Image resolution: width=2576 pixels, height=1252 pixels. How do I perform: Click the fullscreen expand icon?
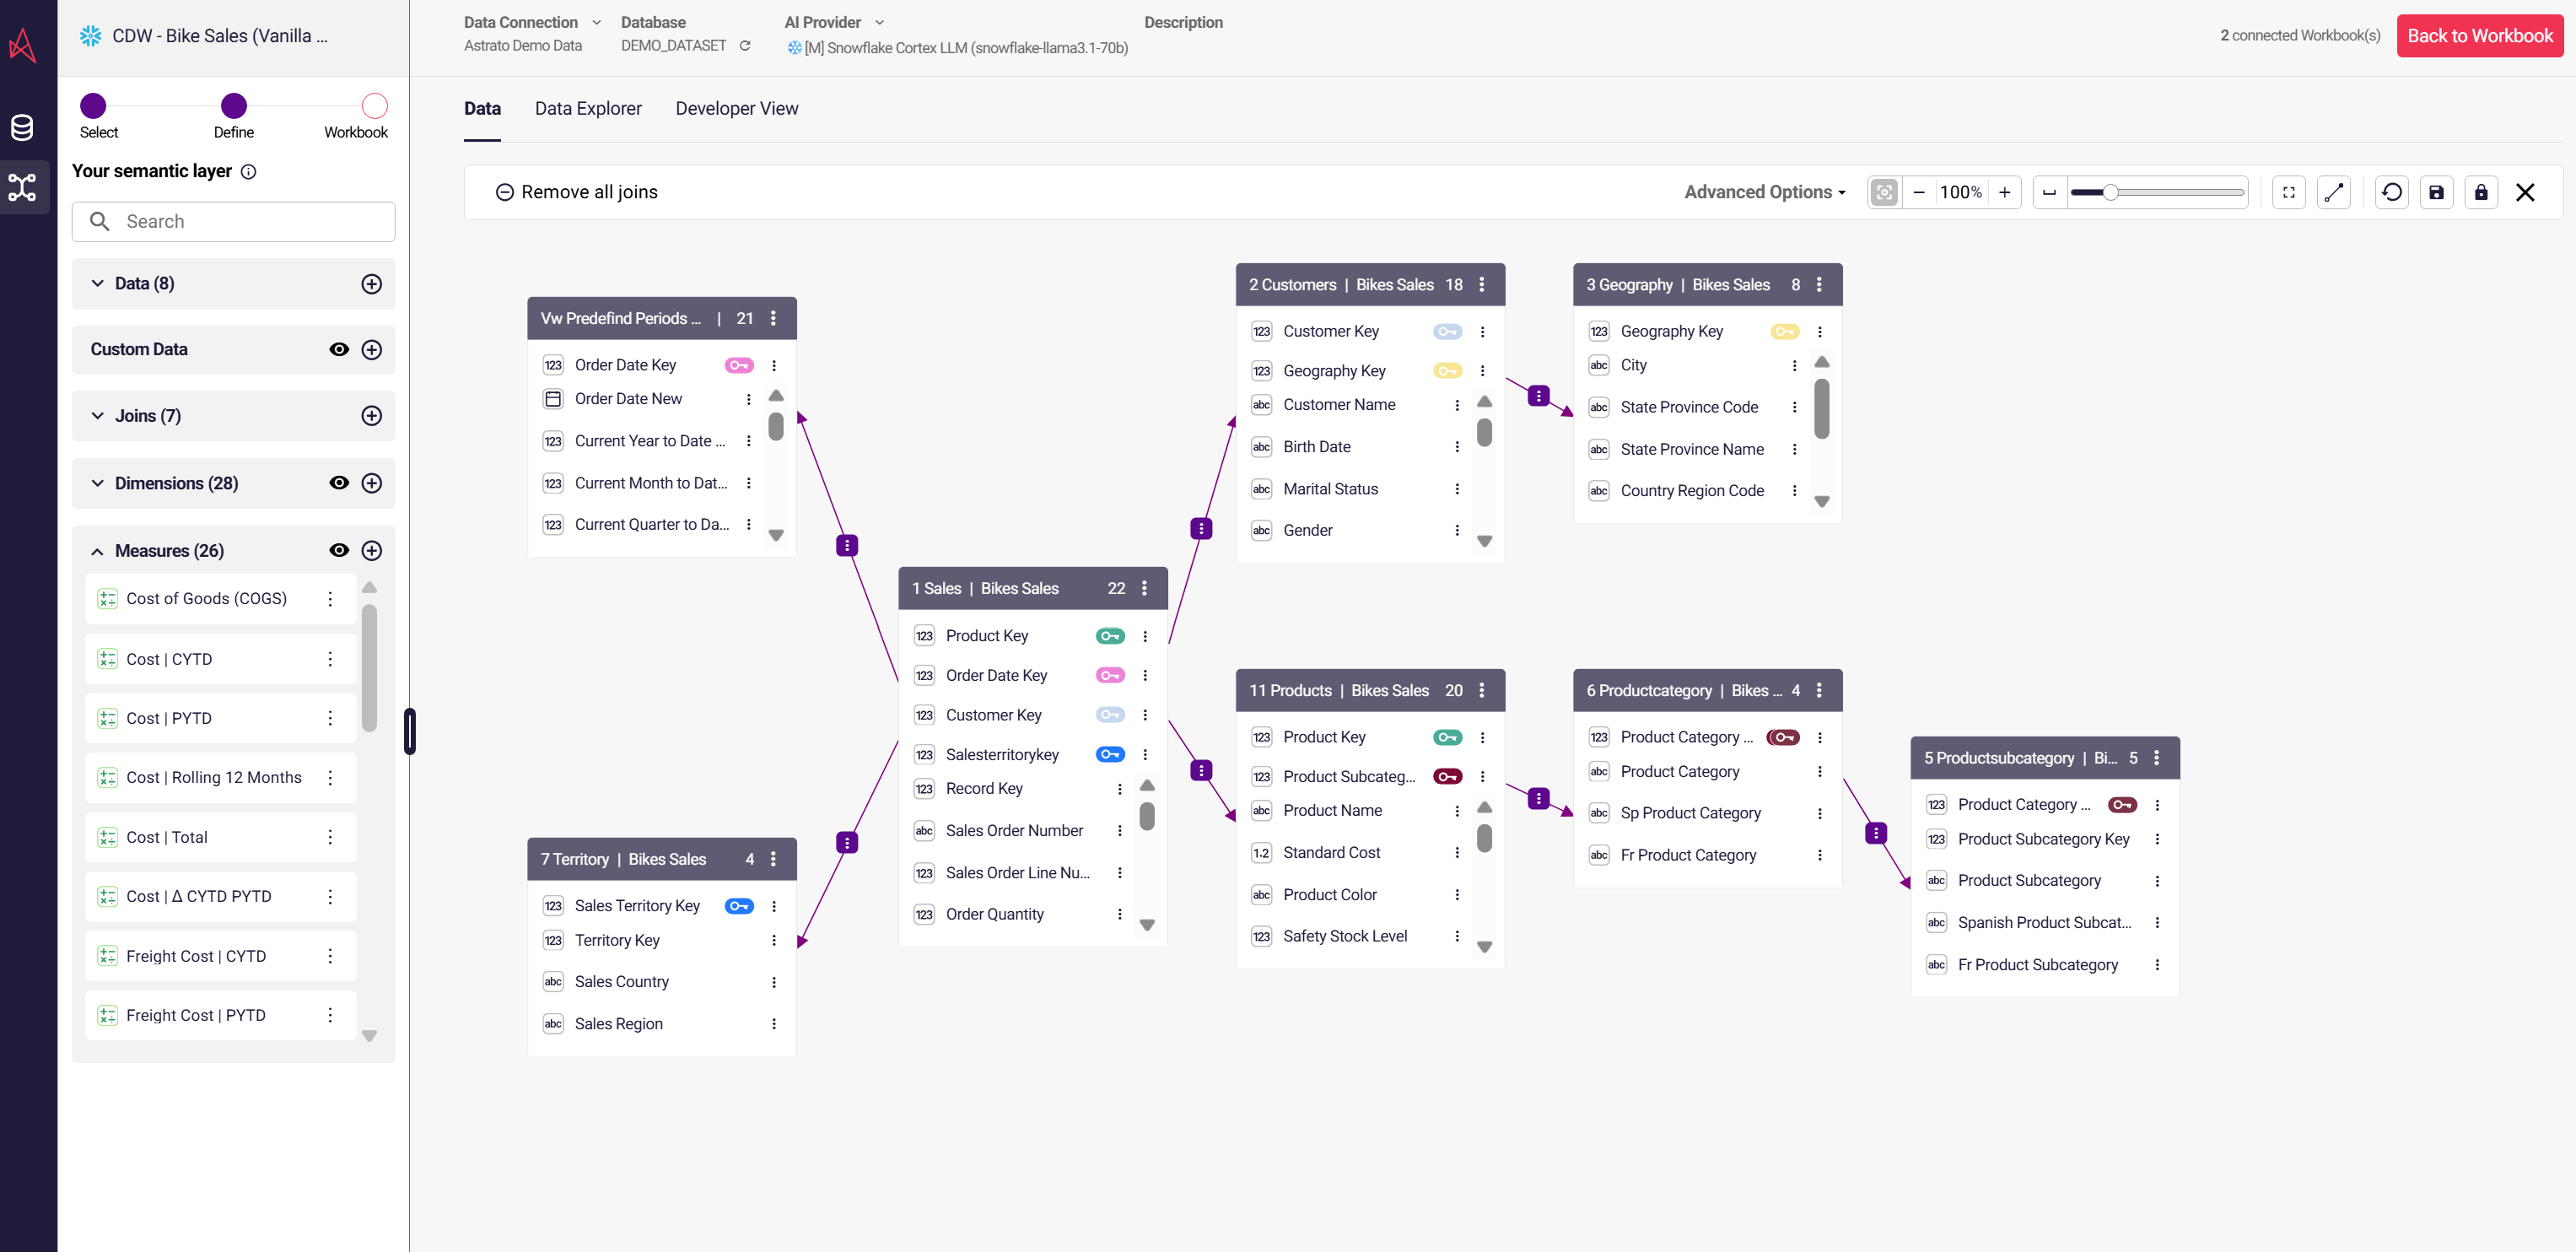[x=2288, y=192]
